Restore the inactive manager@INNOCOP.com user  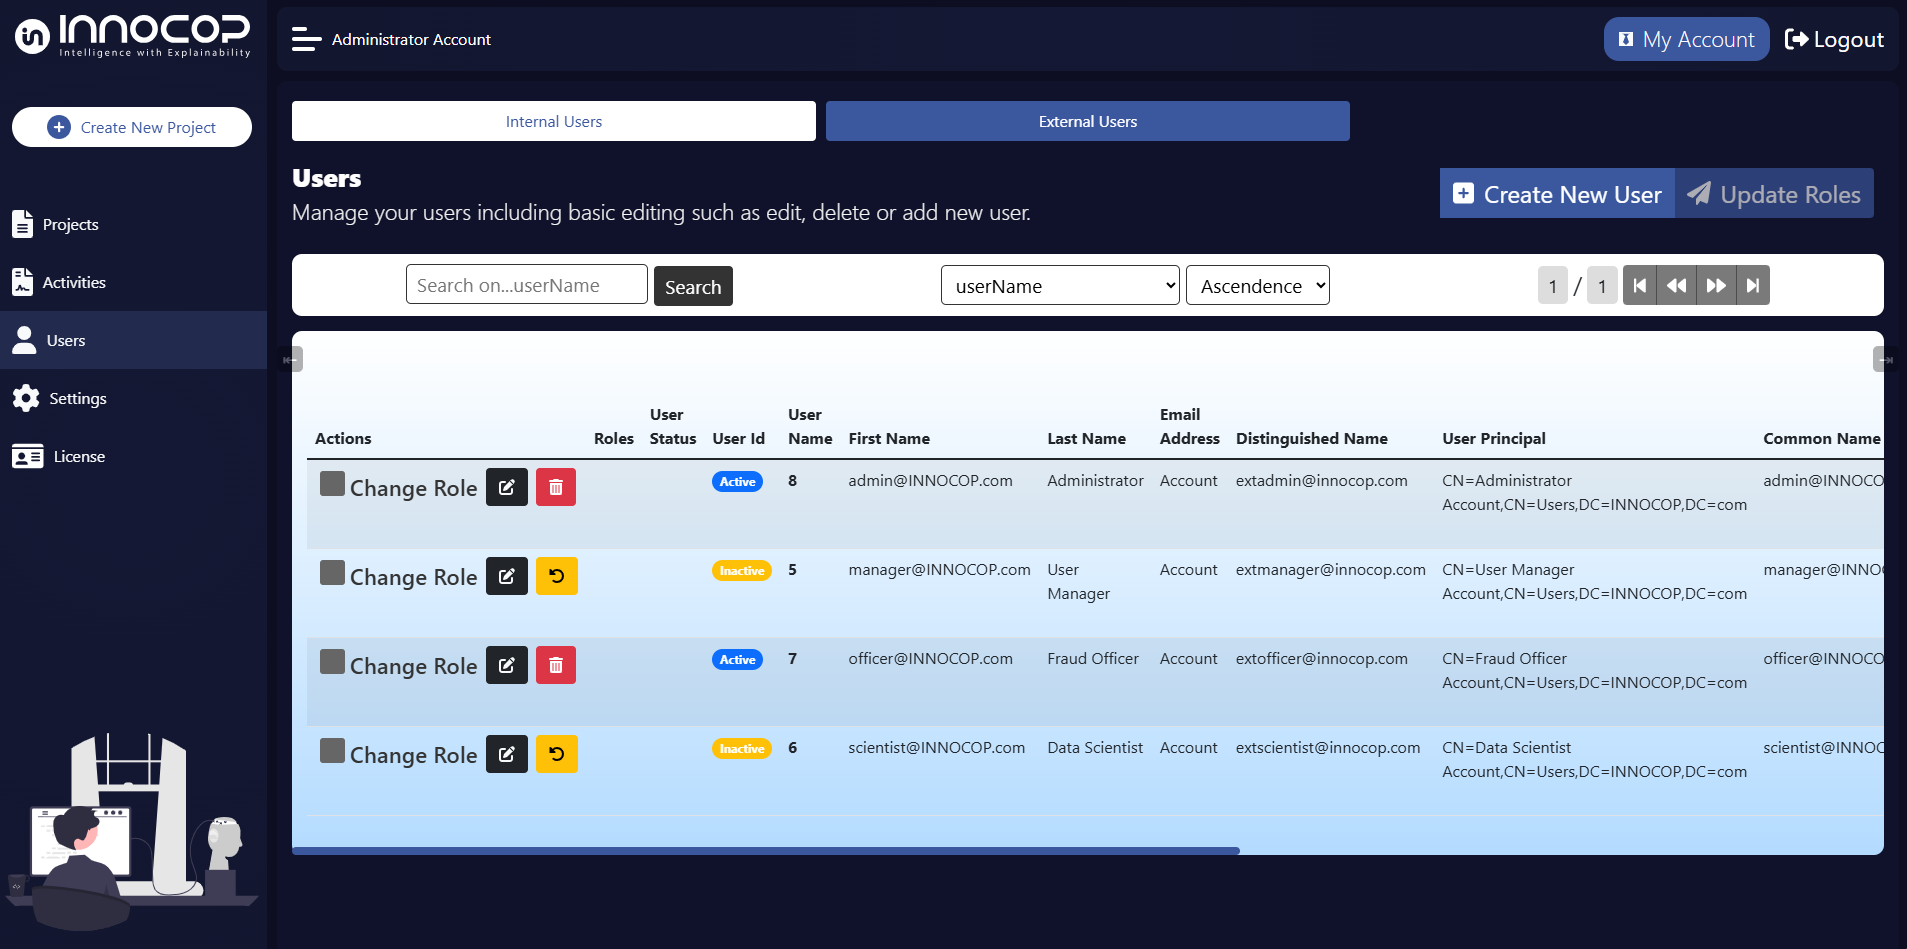click(557, 576)
